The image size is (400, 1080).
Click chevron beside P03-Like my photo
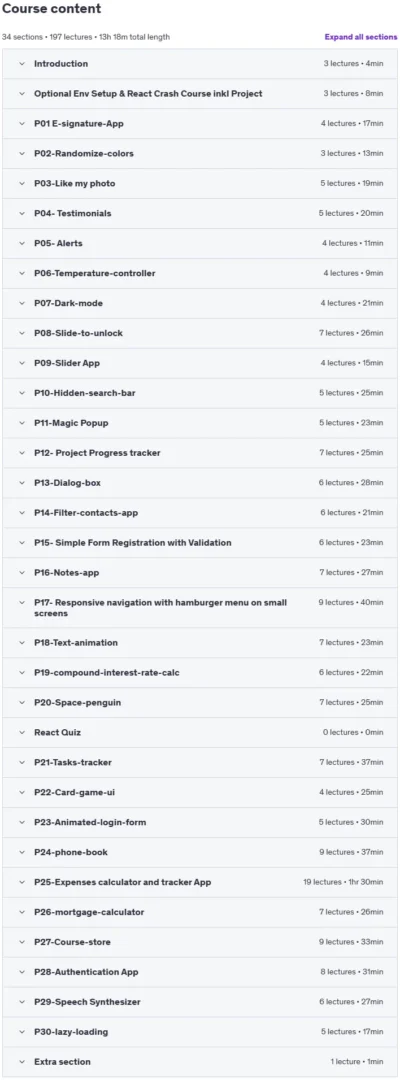tap(22, 184)
